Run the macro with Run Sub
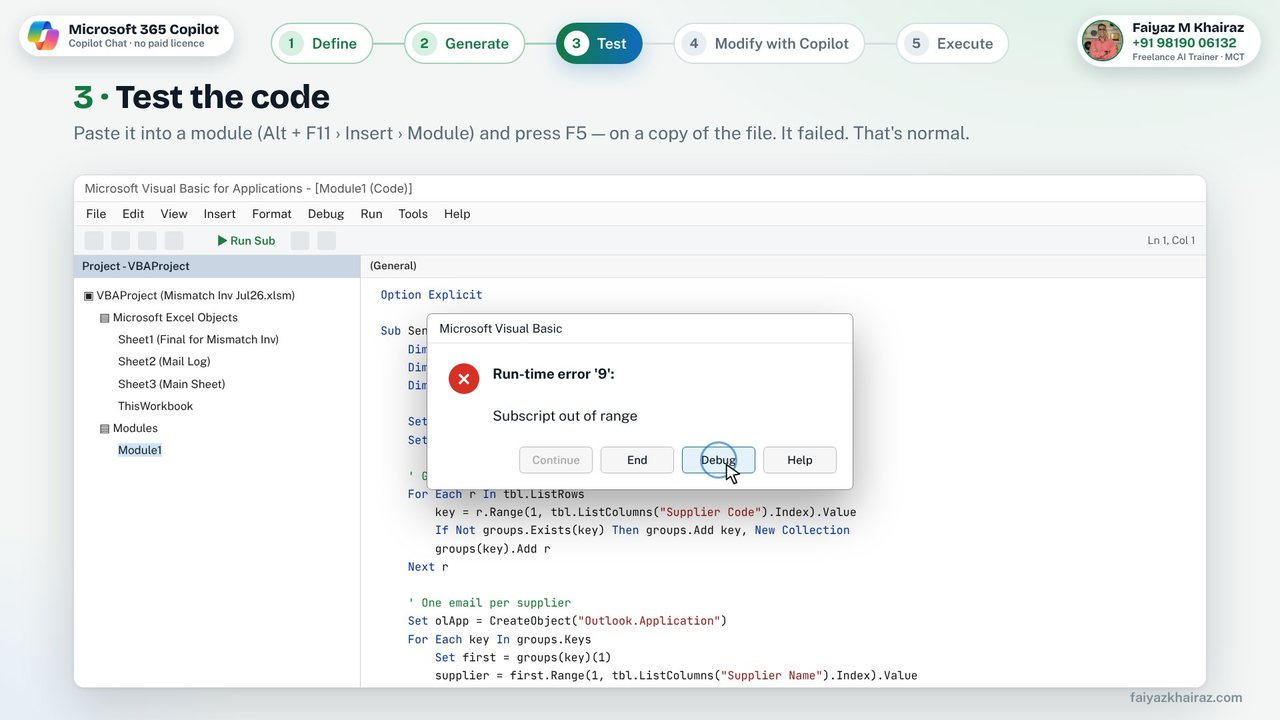 pos(246,241)
